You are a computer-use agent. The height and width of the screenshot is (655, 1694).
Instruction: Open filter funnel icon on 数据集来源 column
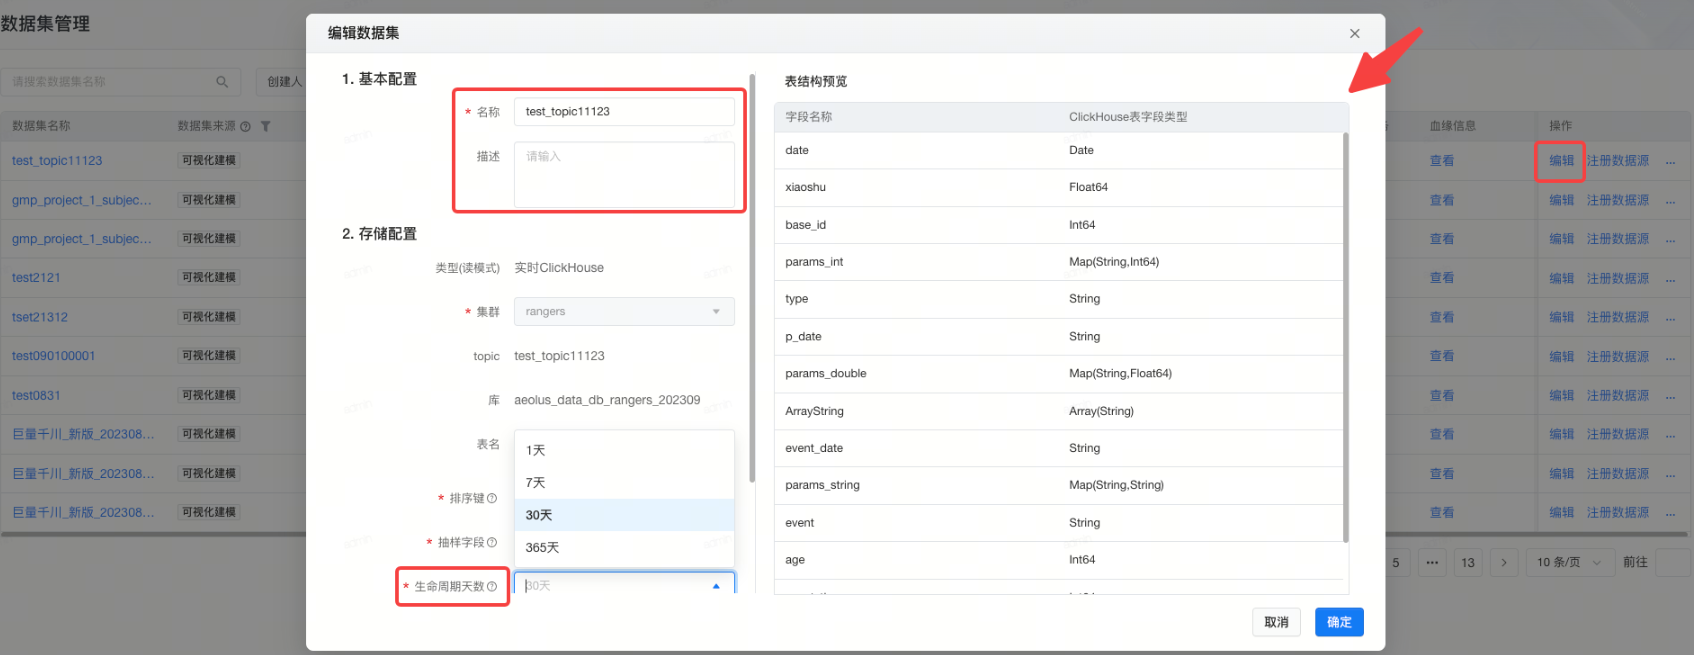tap(266, 126)
